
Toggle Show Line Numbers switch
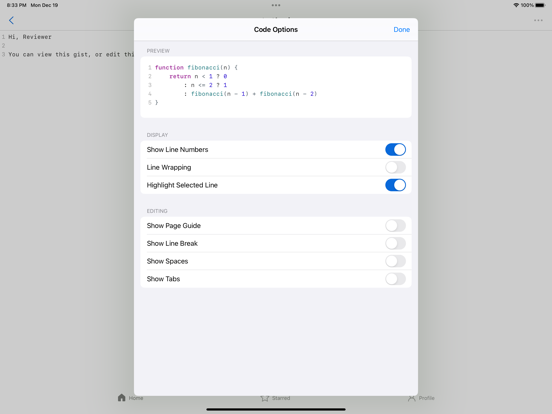click(395, 150)
